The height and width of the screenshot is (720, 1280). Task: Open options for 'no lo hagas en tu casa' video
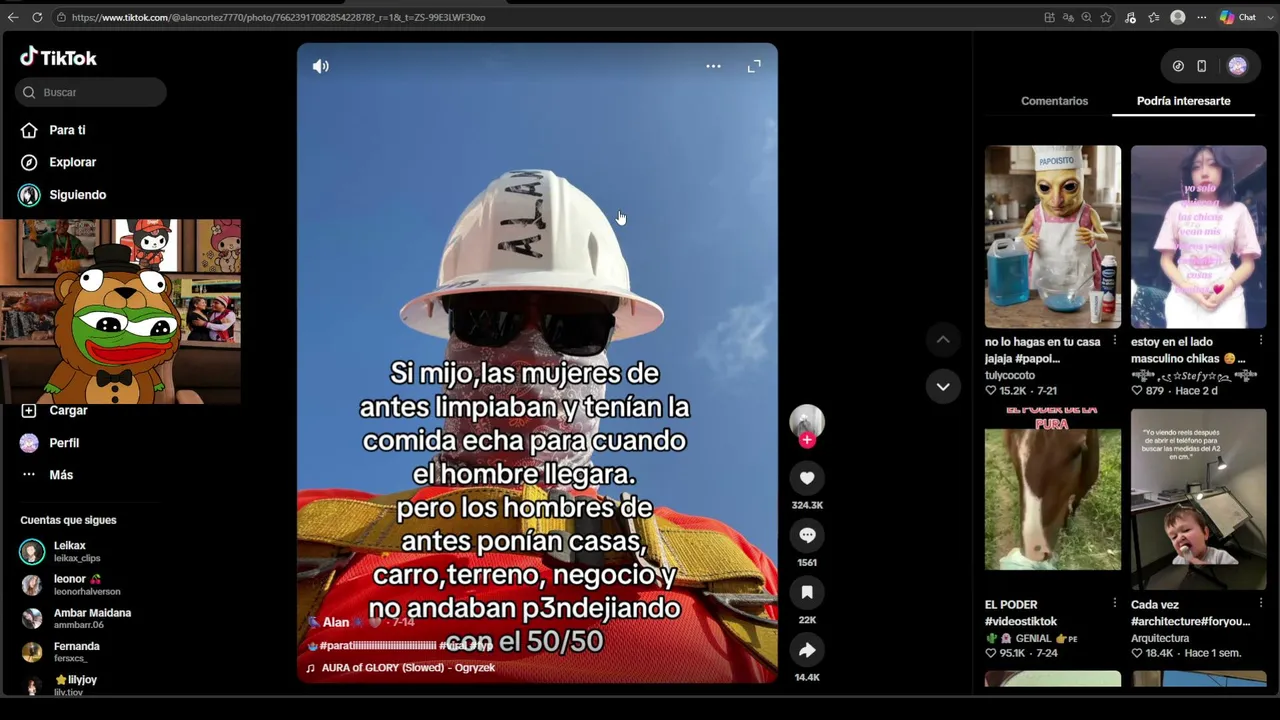[x=1115, y=341]
